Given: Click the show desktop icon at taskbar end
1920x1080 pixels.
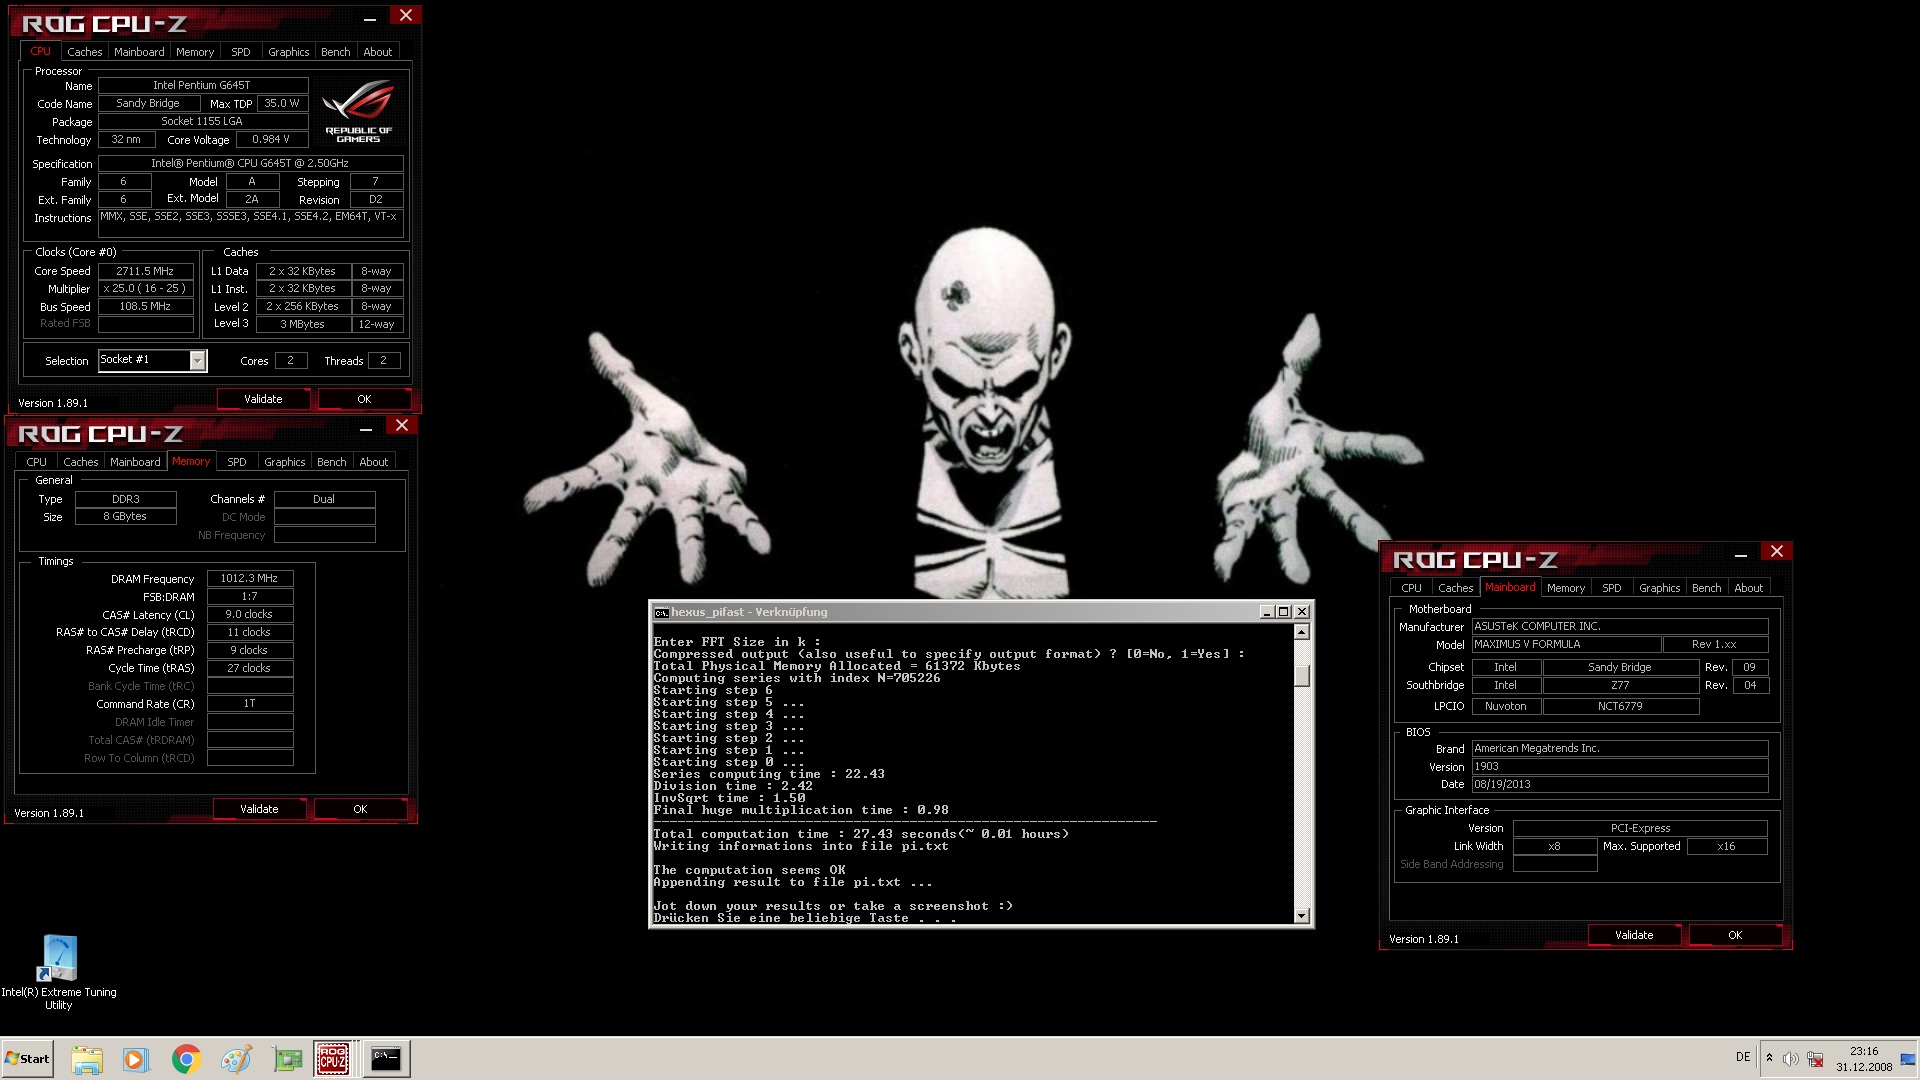Looking at the screenshot, I should (1908, 1059).
